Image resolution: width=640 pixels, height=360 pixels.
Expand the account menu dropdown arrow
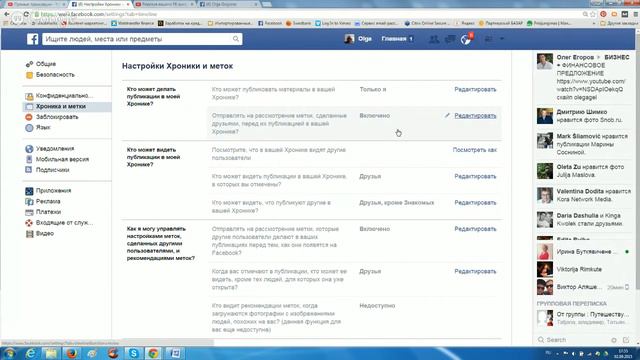[502, 39]
